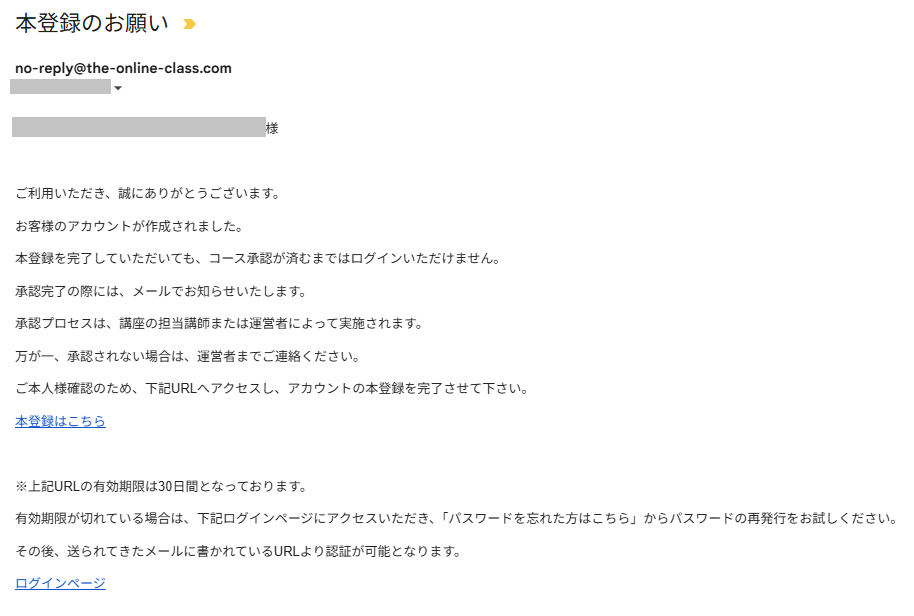Viewport: 914px width, 616px height.
Task: Click the line ご利用いただき、誠にありがとうございます
Action: point(148,193)
